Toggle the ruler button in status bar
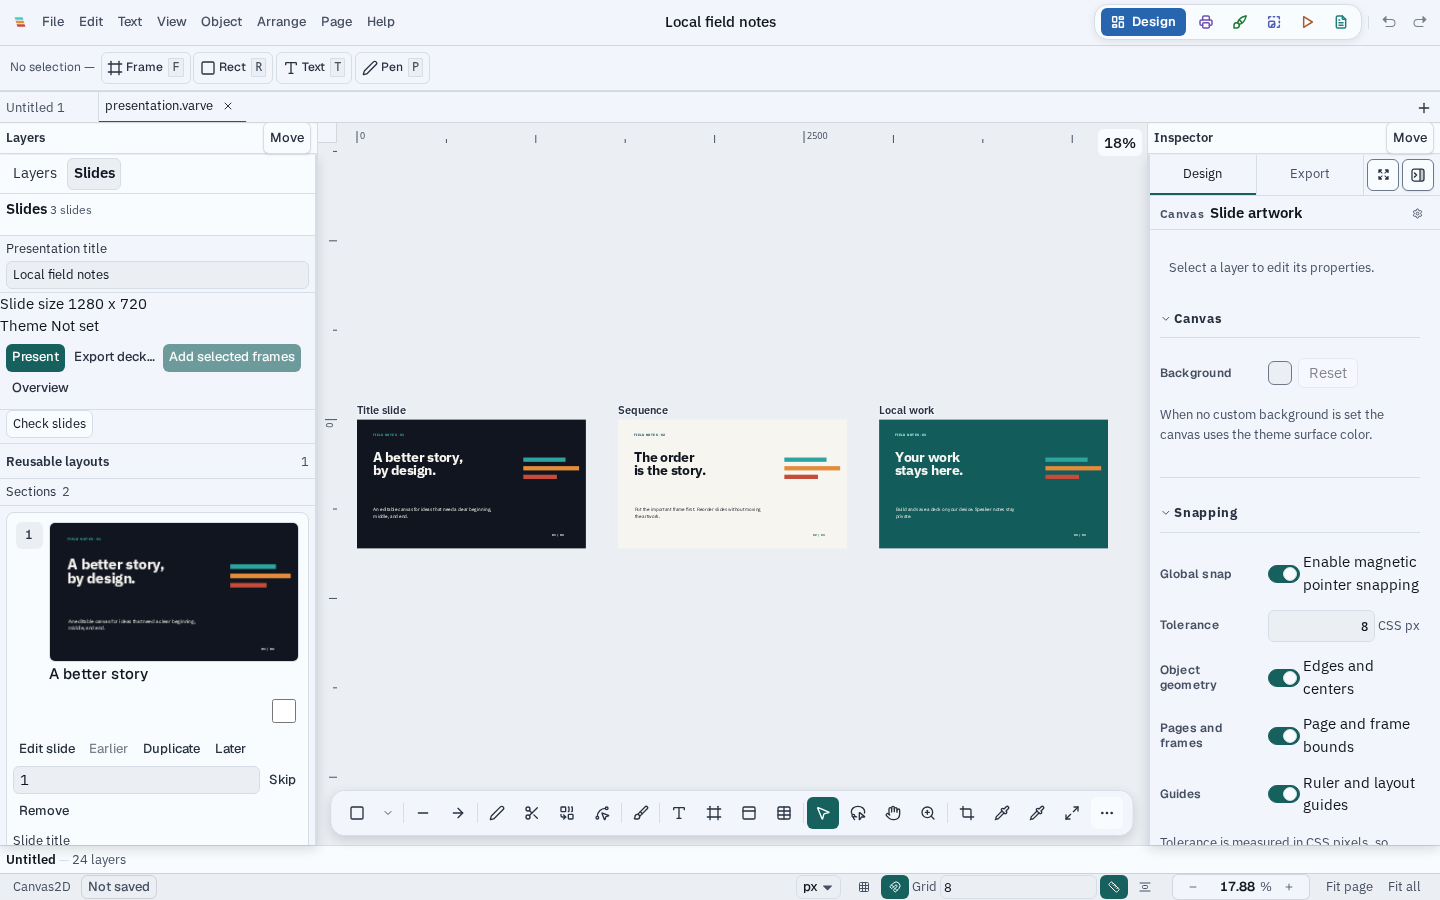The image size is (1440, 900). (x=1114, y=887)
